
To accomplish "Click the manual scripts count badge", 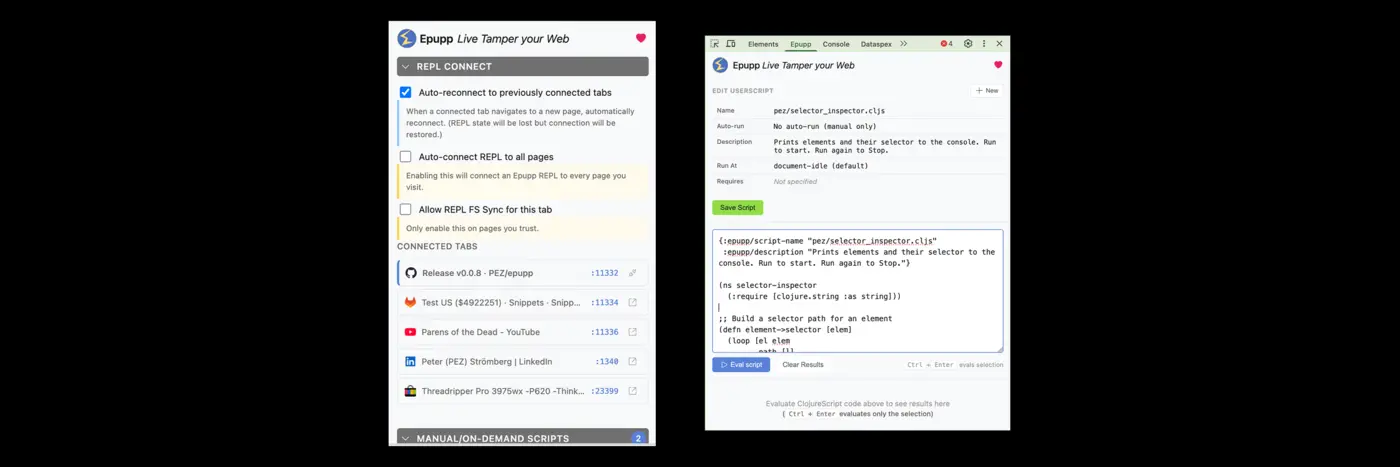I will (638, 438).
